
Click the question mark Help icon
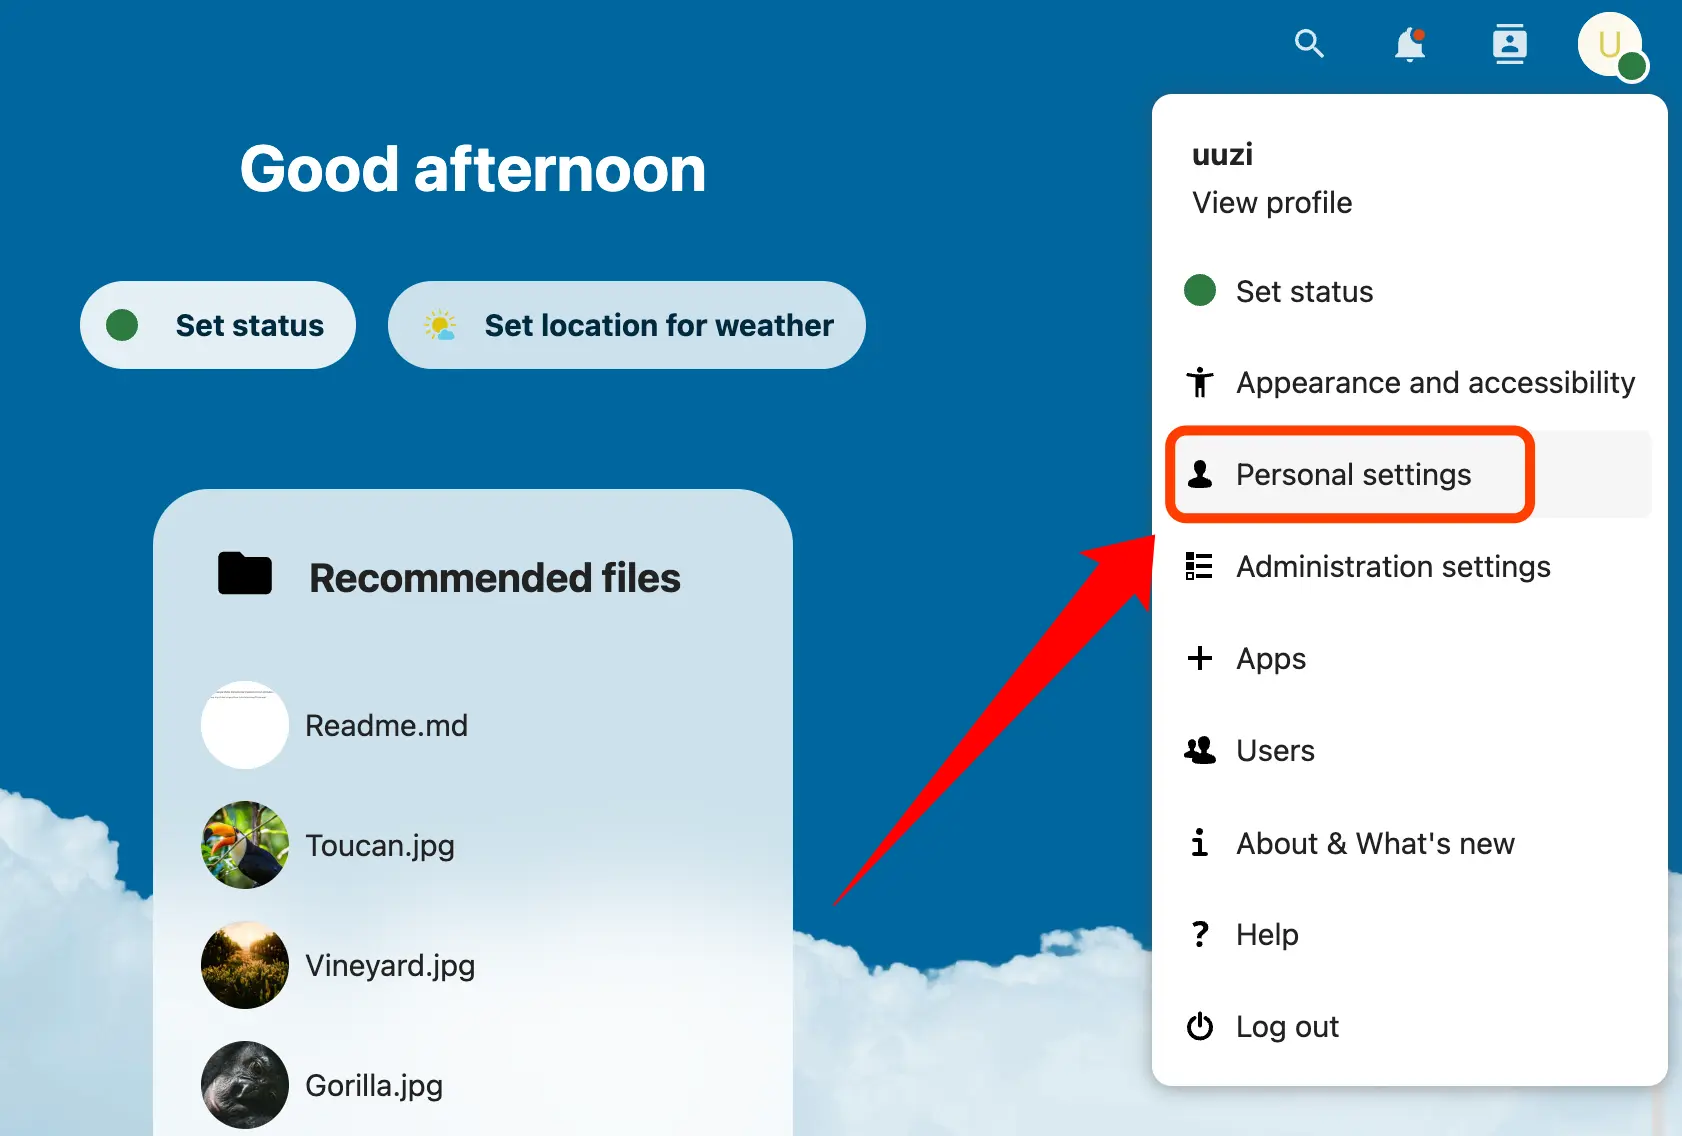point(1200,935)
